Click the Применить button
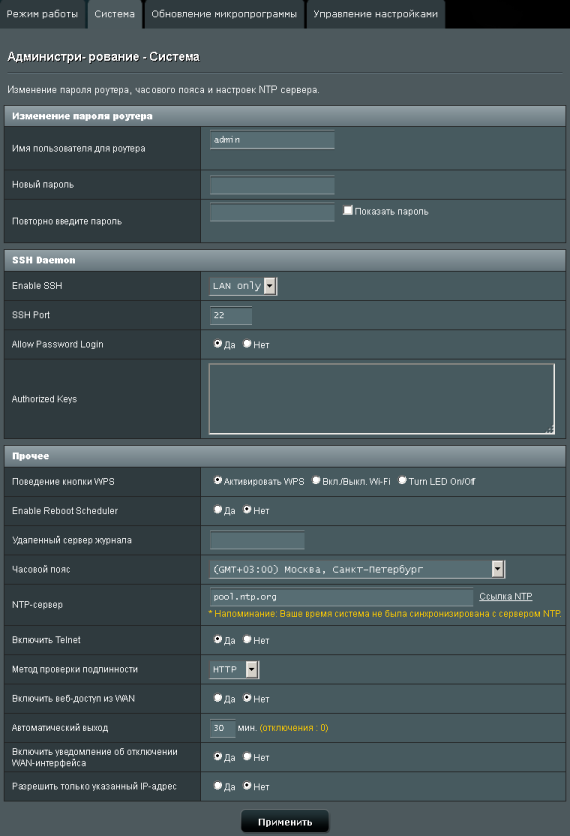This screenshot has height=836, width=570. tap(285, 822)
